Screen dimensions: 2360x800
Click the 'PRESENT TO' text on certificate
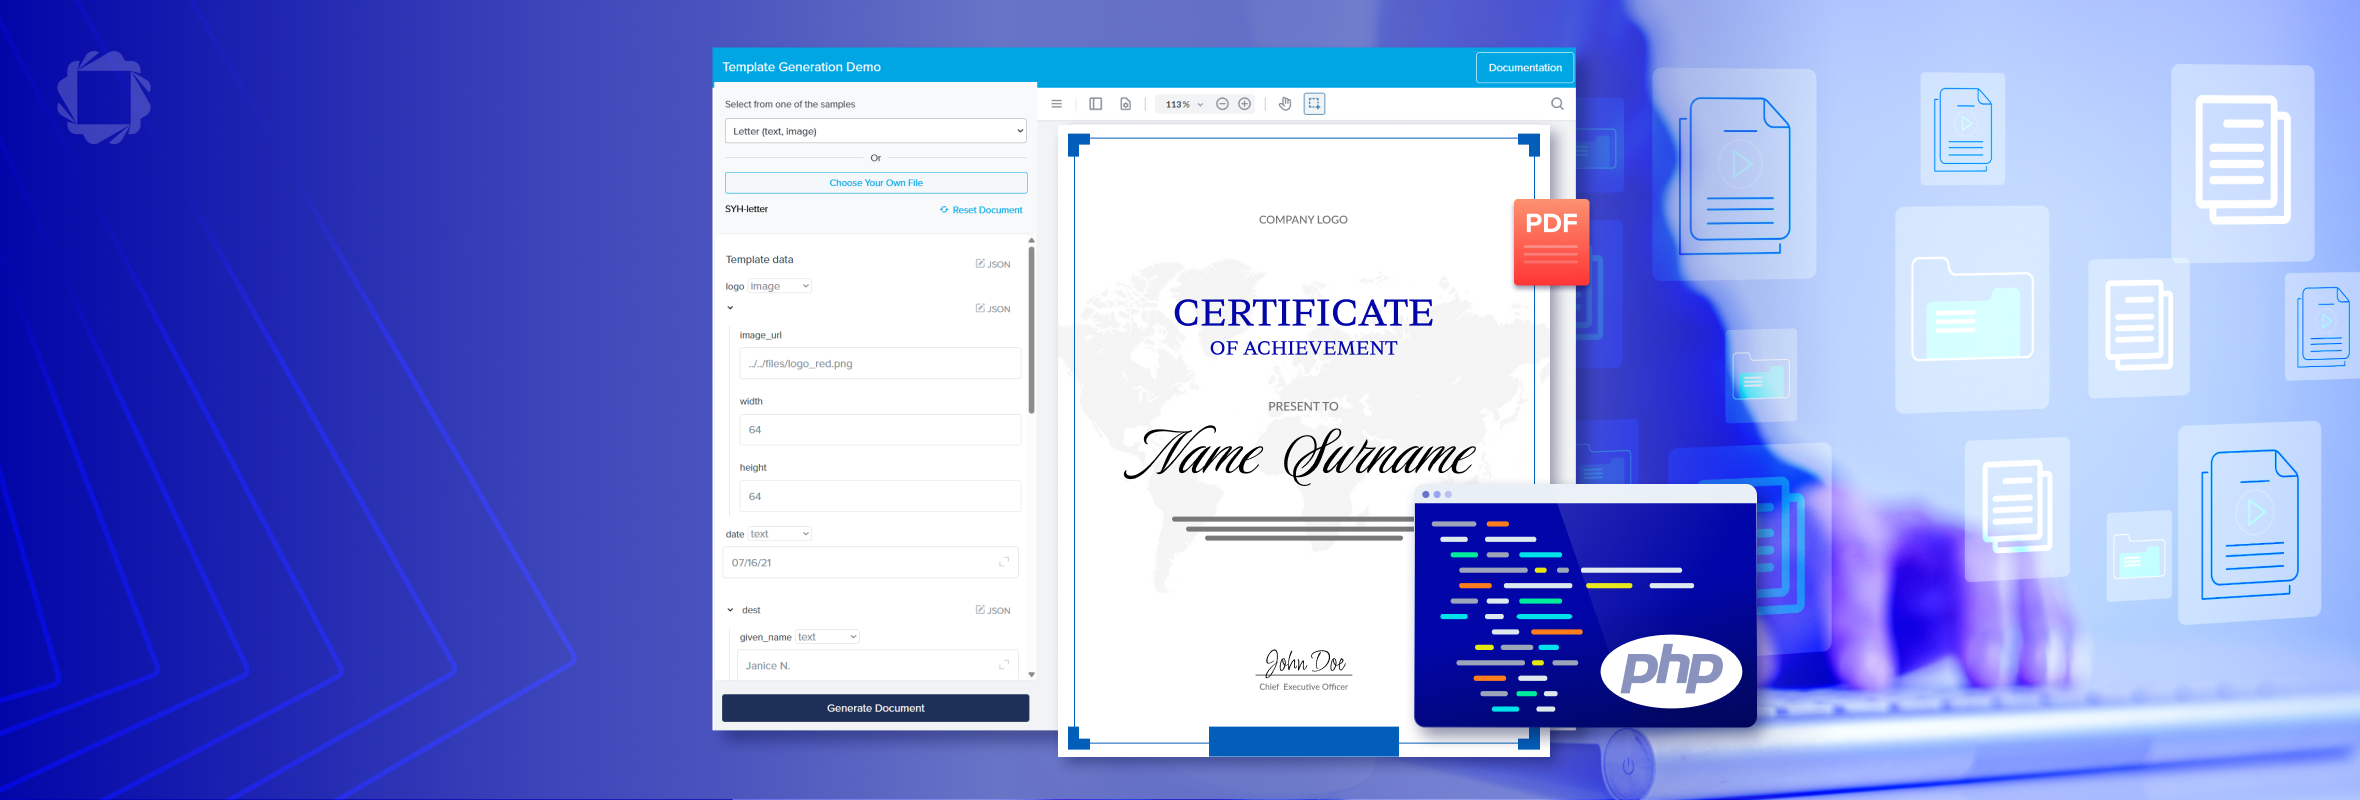pyautogui.click(x=1303, y=407)
